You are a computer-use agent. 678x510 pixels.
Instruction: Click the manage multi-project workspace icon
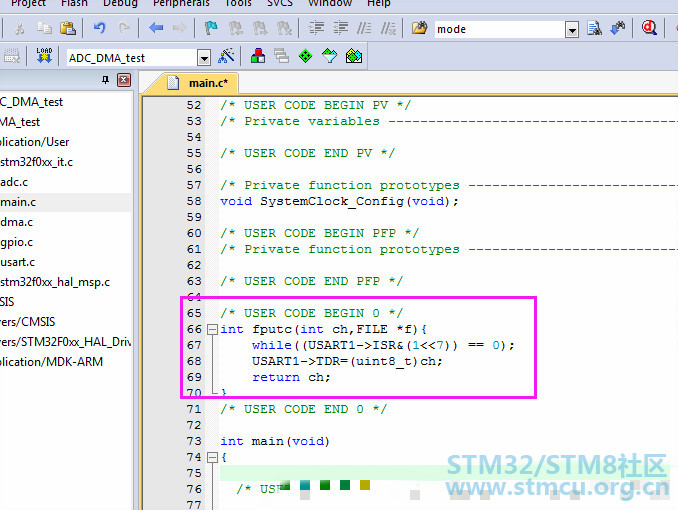[x=281, y=56]
